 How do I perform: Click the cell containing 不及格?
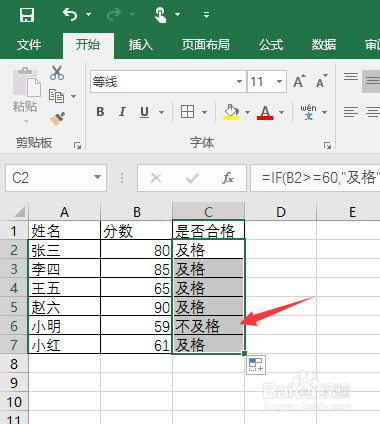tap(208, 326)
